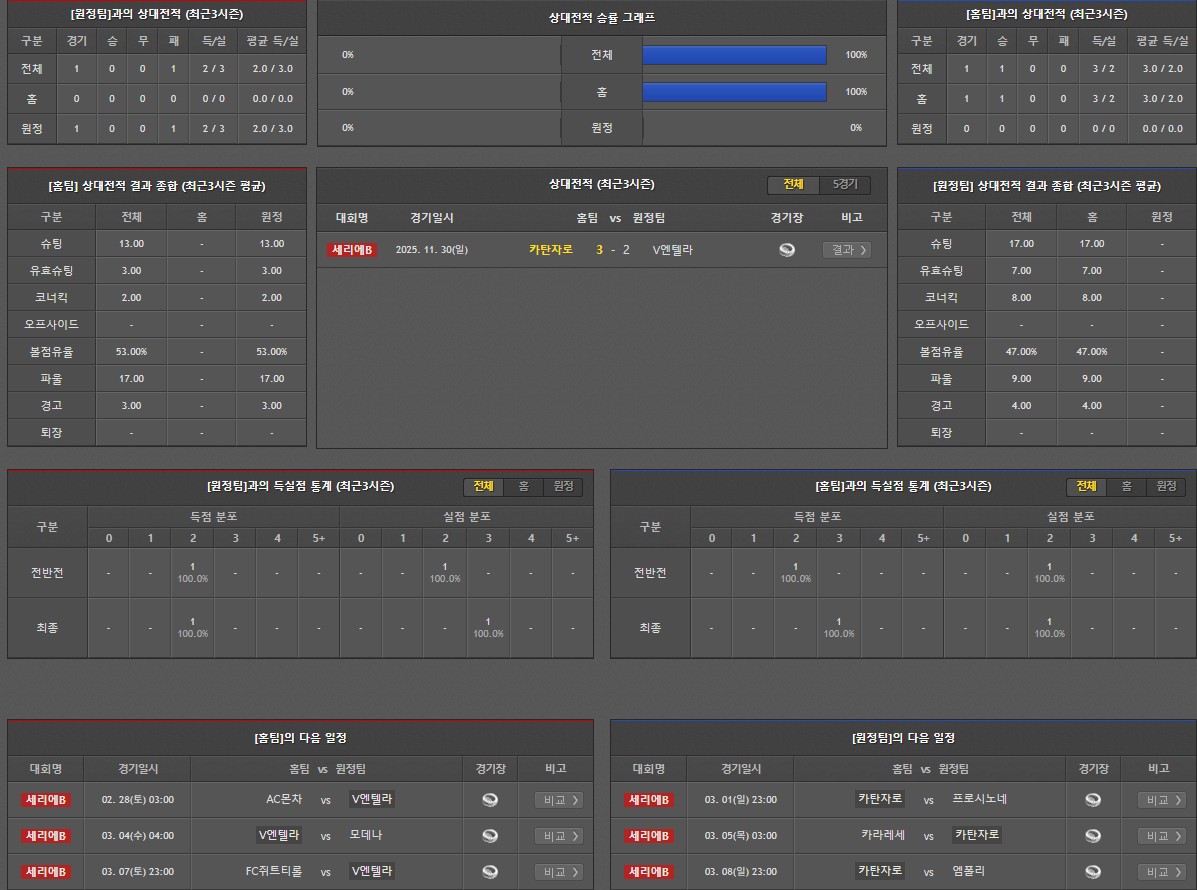
Task: Click stadium icon for 카라레세 vs 카탄자로
Action: 1093,836
